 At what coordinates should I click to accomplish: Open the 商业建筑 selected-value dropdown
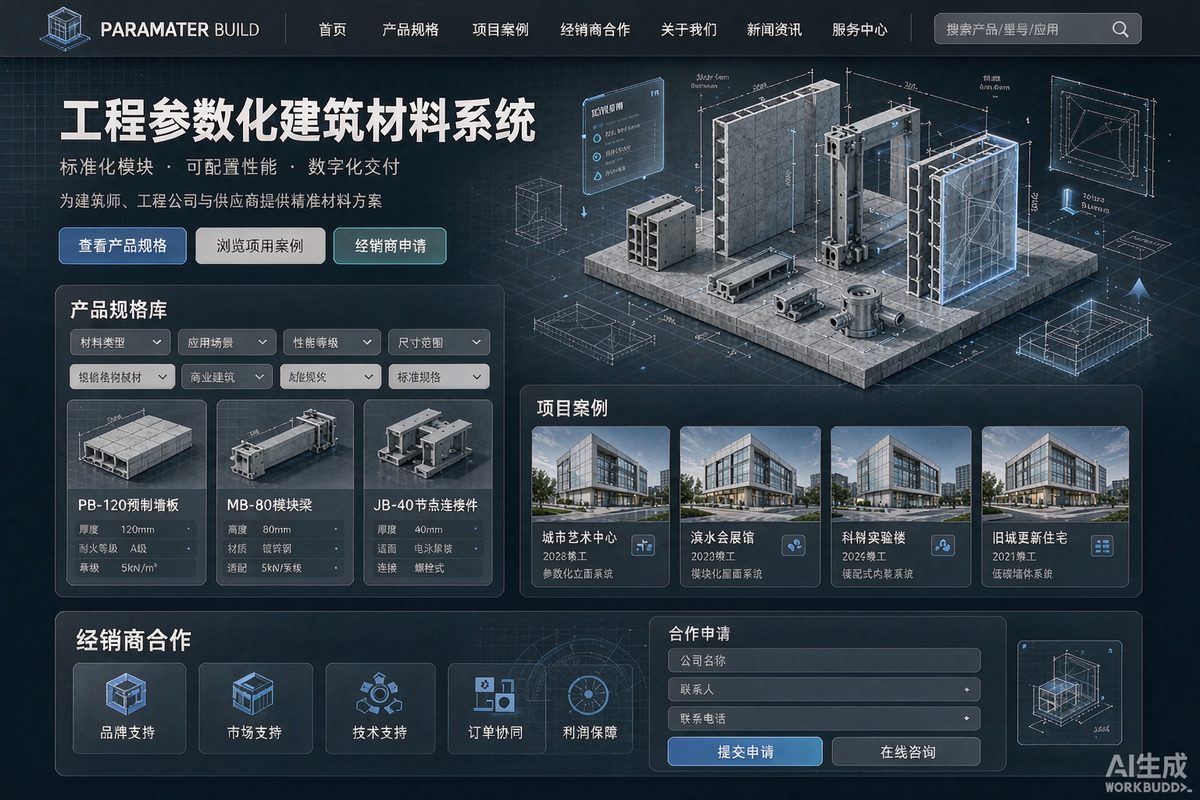point(227,377)
